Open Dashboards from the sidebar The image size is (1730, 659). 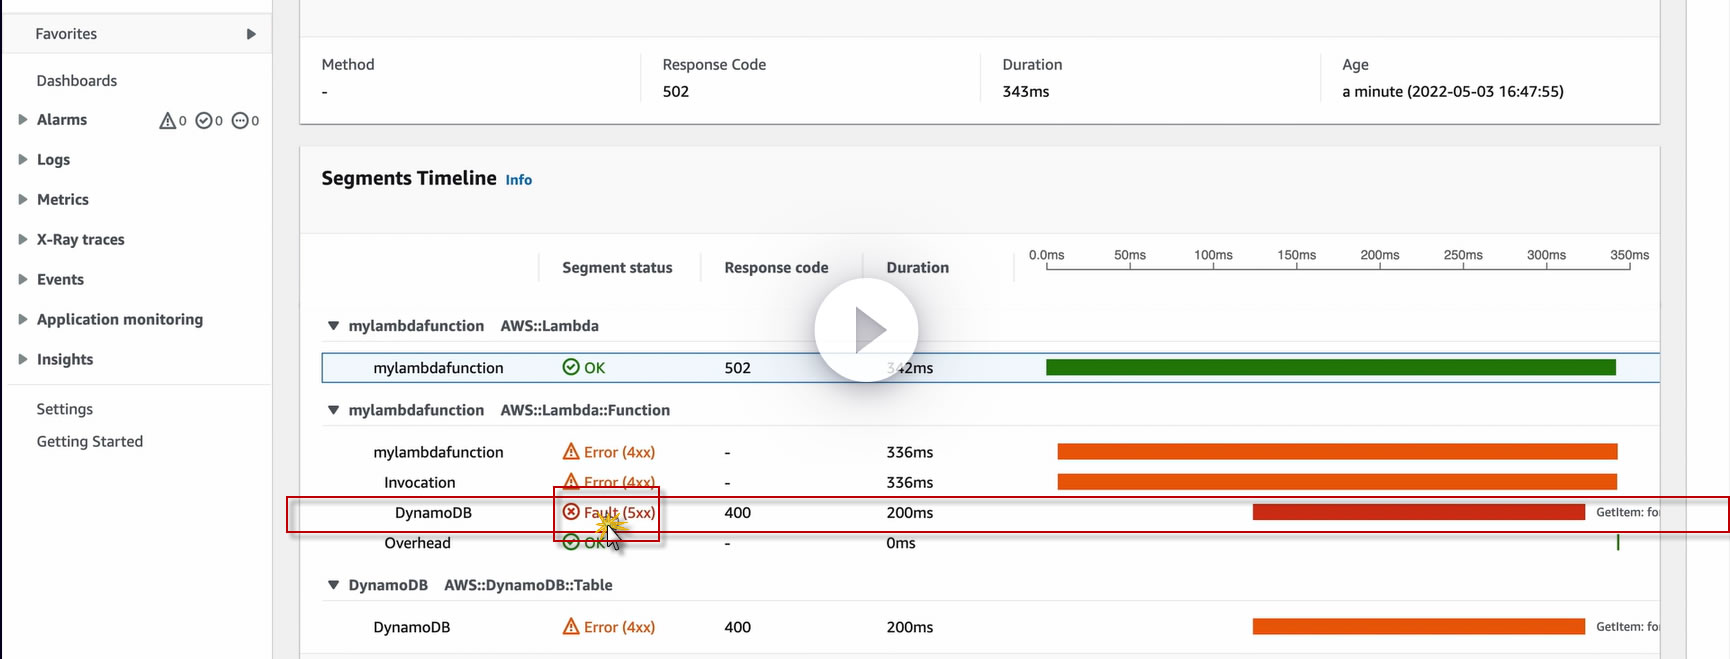click(x=77, y=81)
